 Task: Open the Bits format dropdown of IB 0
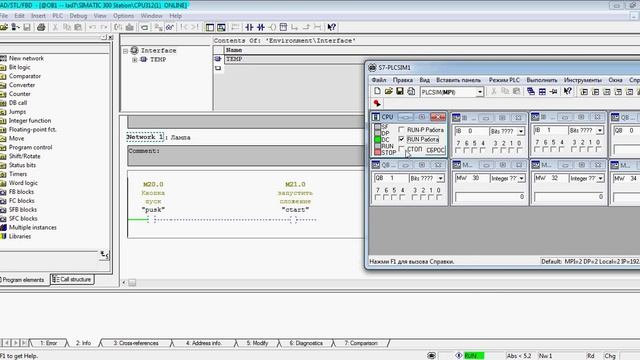(x=521, y=131)
